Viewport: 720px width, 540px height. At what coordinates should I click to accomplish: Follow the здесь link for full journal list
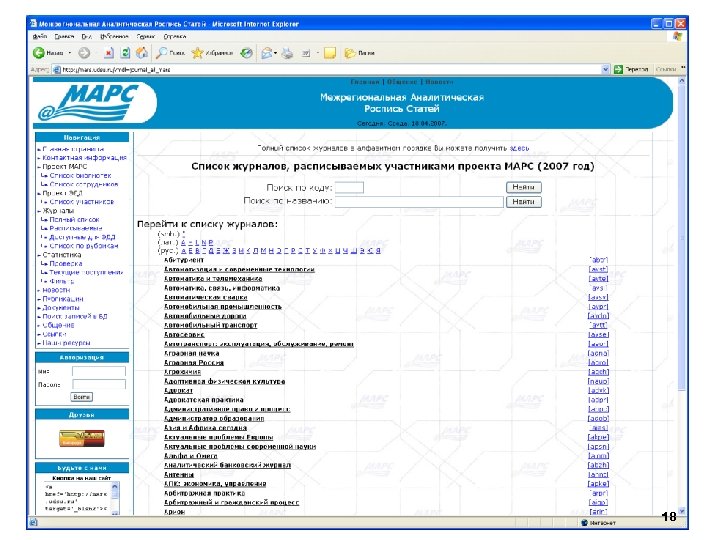click(x=519, y=148)
